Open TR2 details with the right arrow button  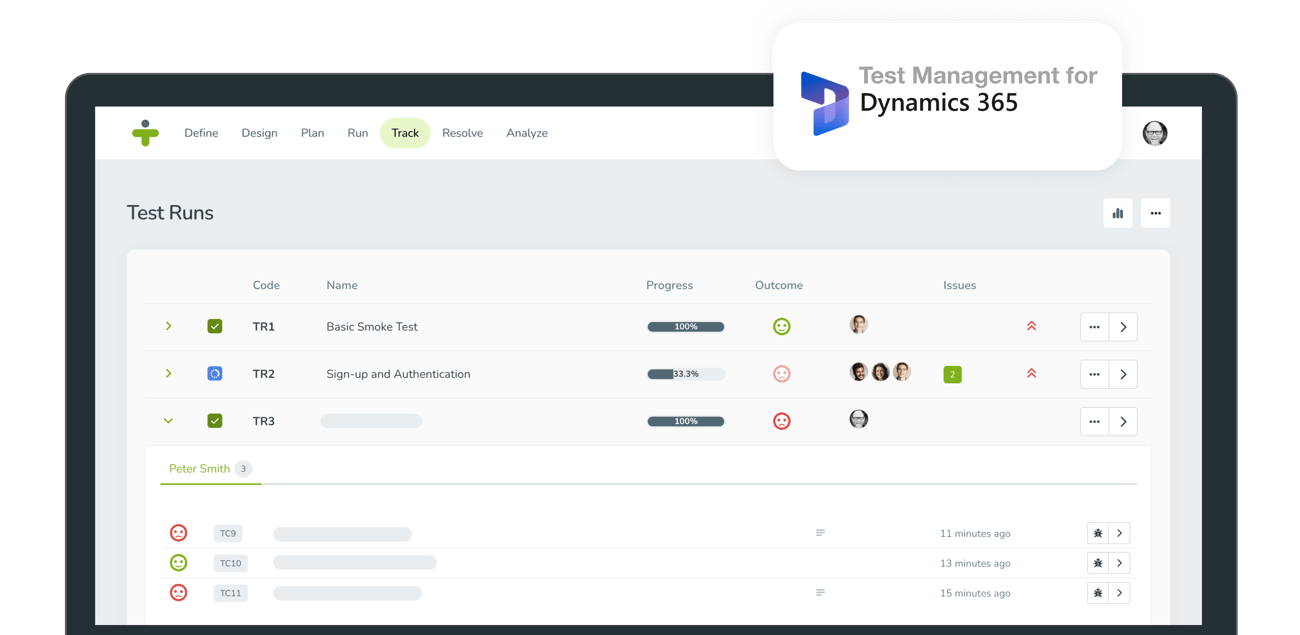point(1123,373)
